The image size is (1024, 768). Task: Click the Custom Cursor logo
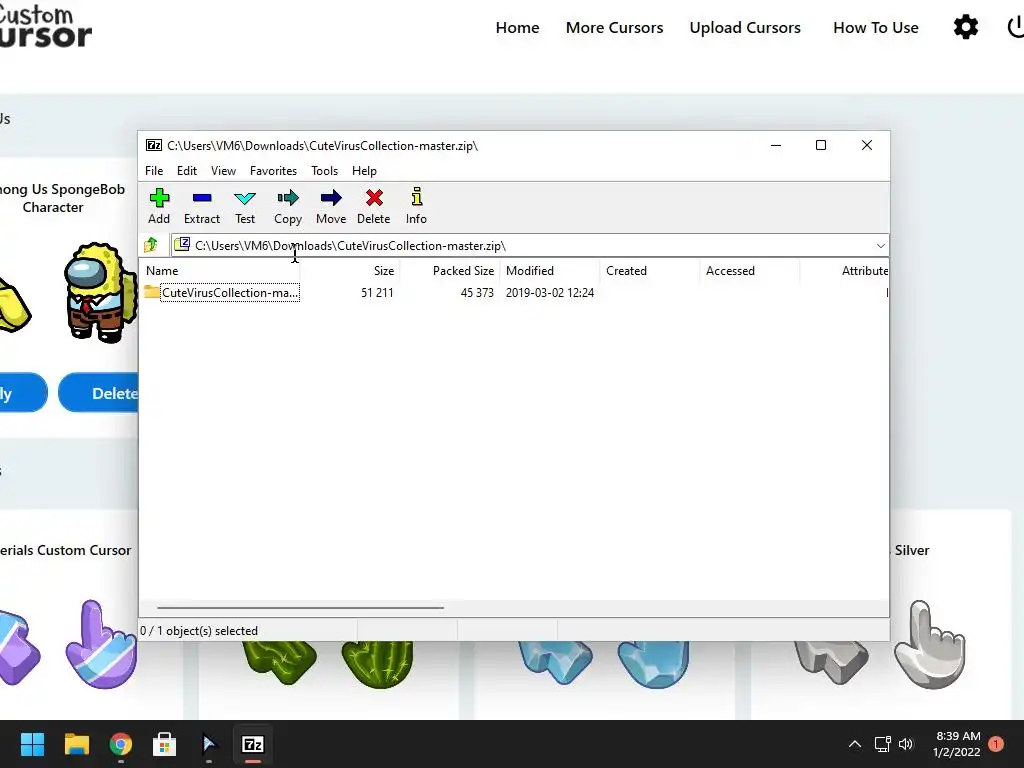click(44, 26)
